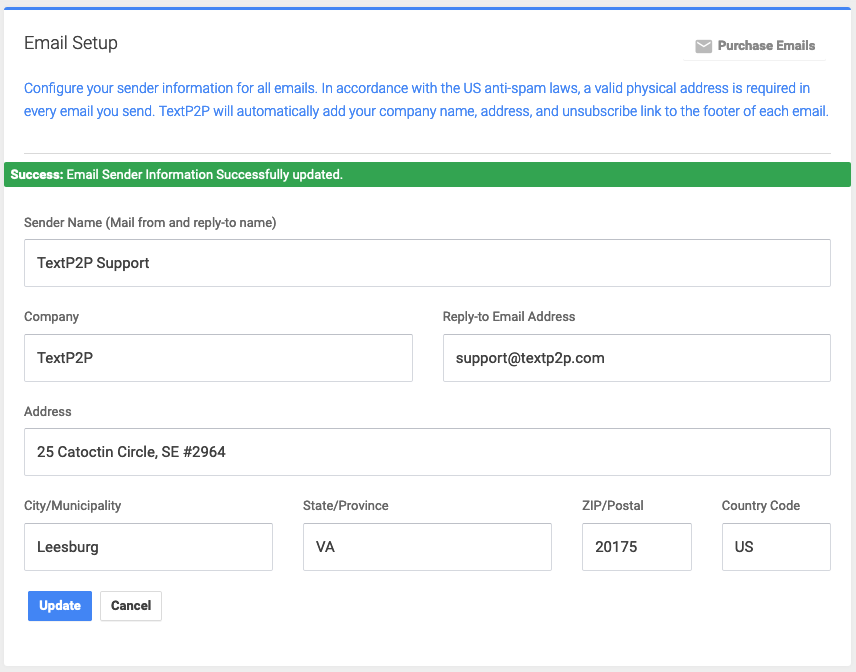The width and height of the screenshot is (856, 672).
Task: Click into the Address input field
Action: [x=427, y=451]
